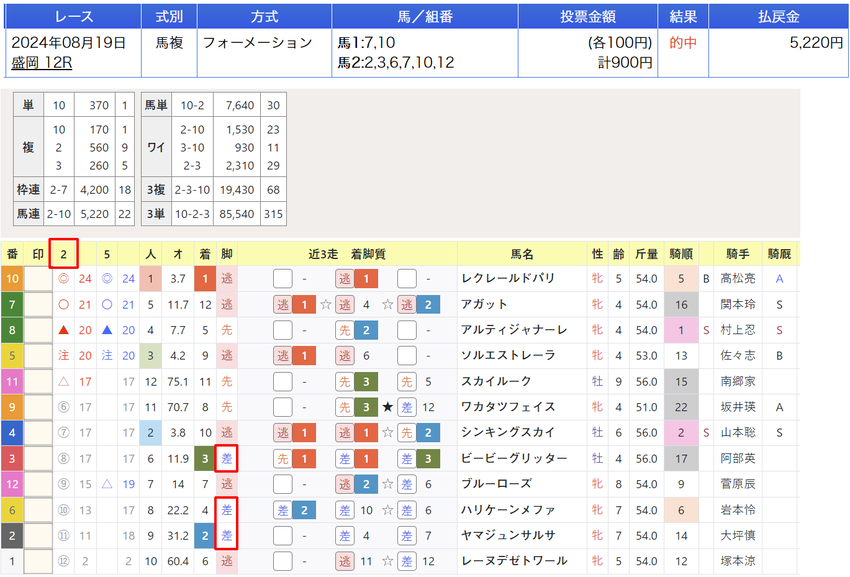The image size is (850, 577).
Task: Click the green number 7 badge
Action: (x=12, y=304)
